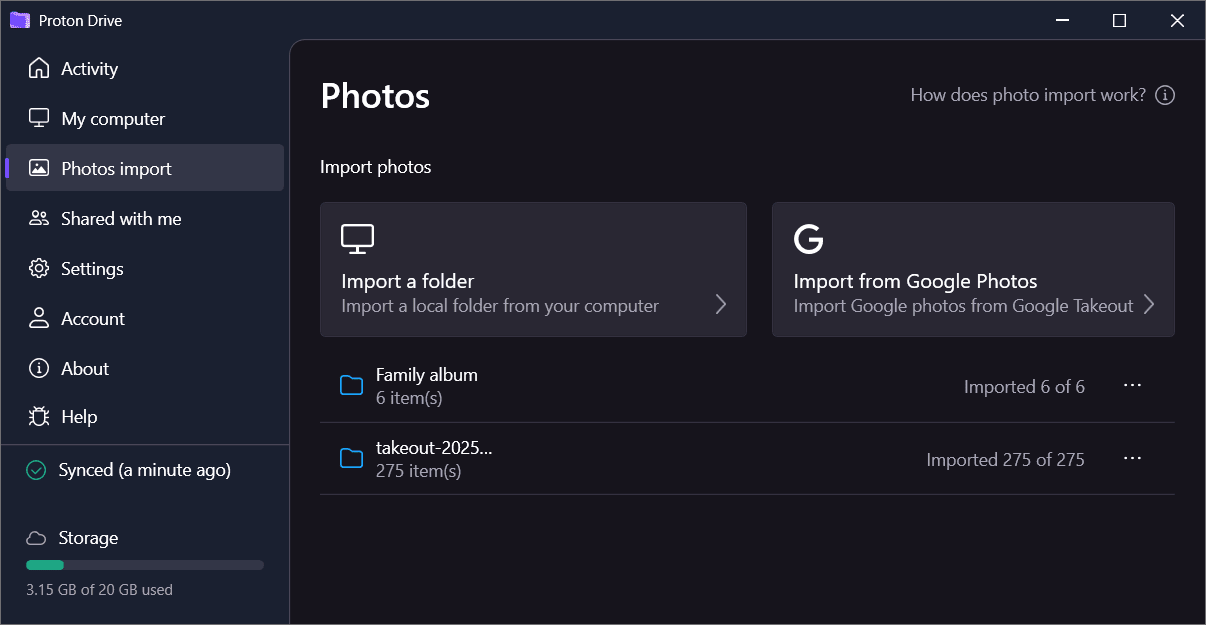The height and width of the screenshot is (625, 1206).
Task: Click the chevron on Import a folder
Action: 721,305
